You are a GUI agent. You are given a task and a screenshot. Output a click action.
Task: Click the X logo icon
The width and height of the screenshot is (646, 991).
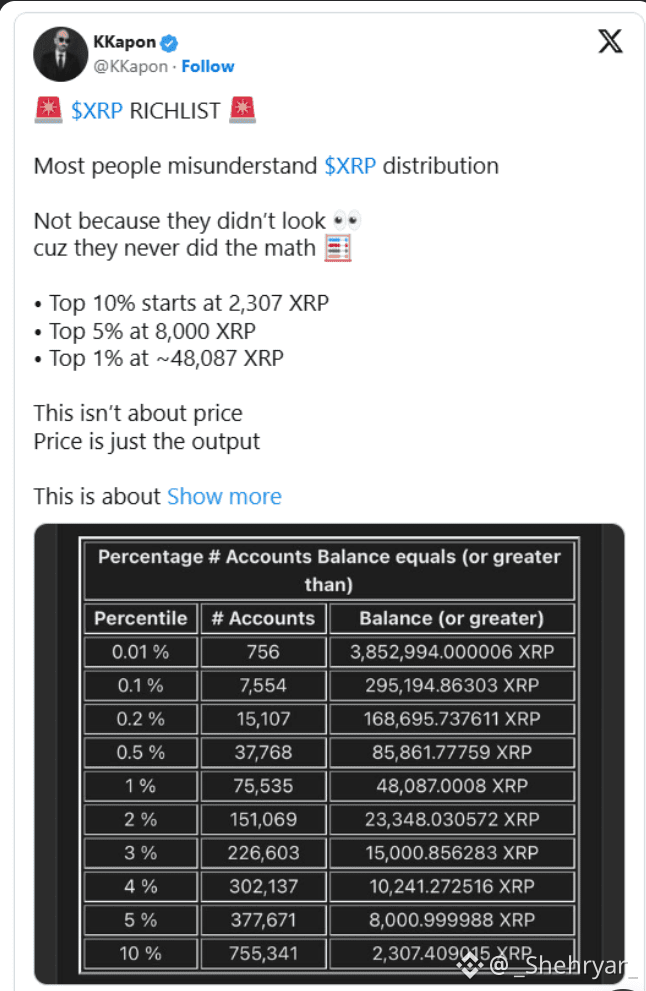click(x=609, y=42)
